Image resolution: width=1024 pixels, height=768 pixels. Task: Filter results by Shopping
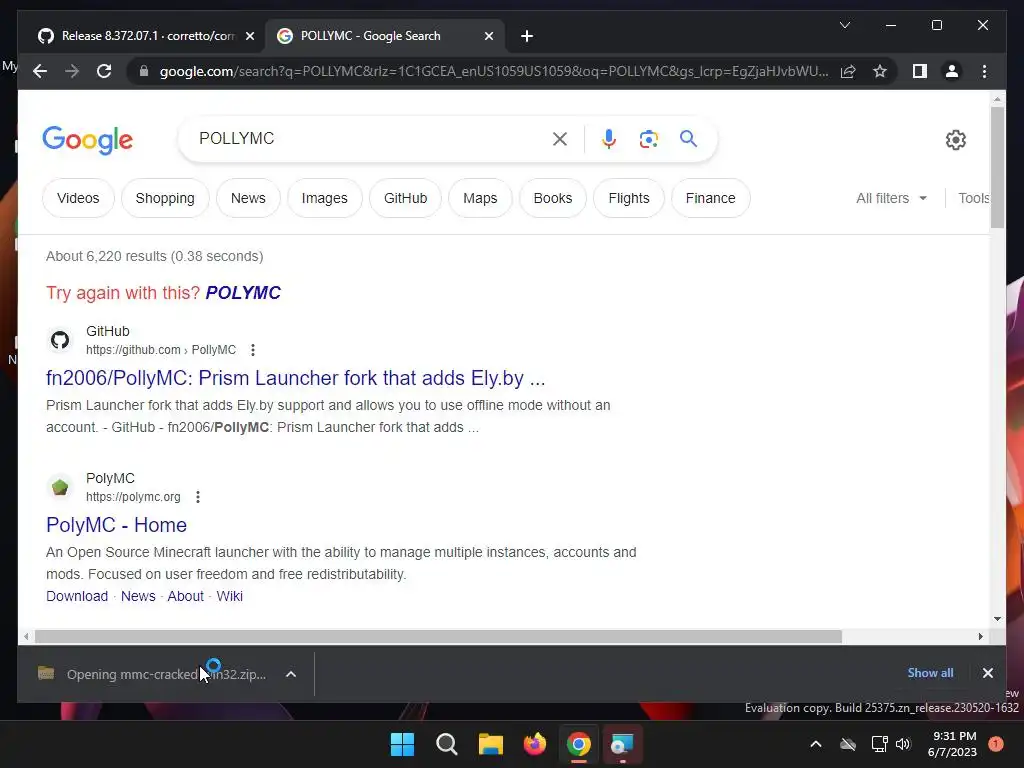165,198
